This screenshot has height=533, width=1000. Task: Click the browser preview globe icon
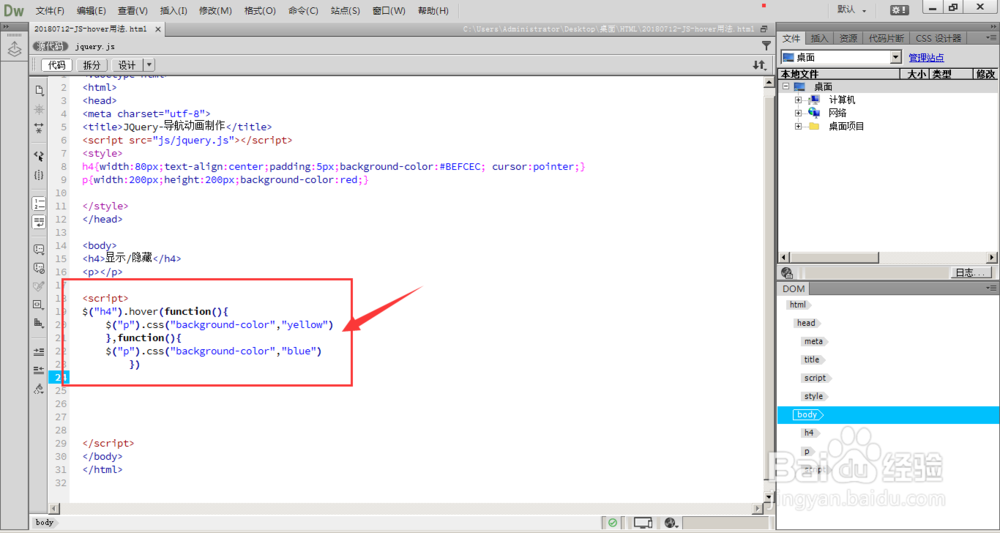[670, 523]
